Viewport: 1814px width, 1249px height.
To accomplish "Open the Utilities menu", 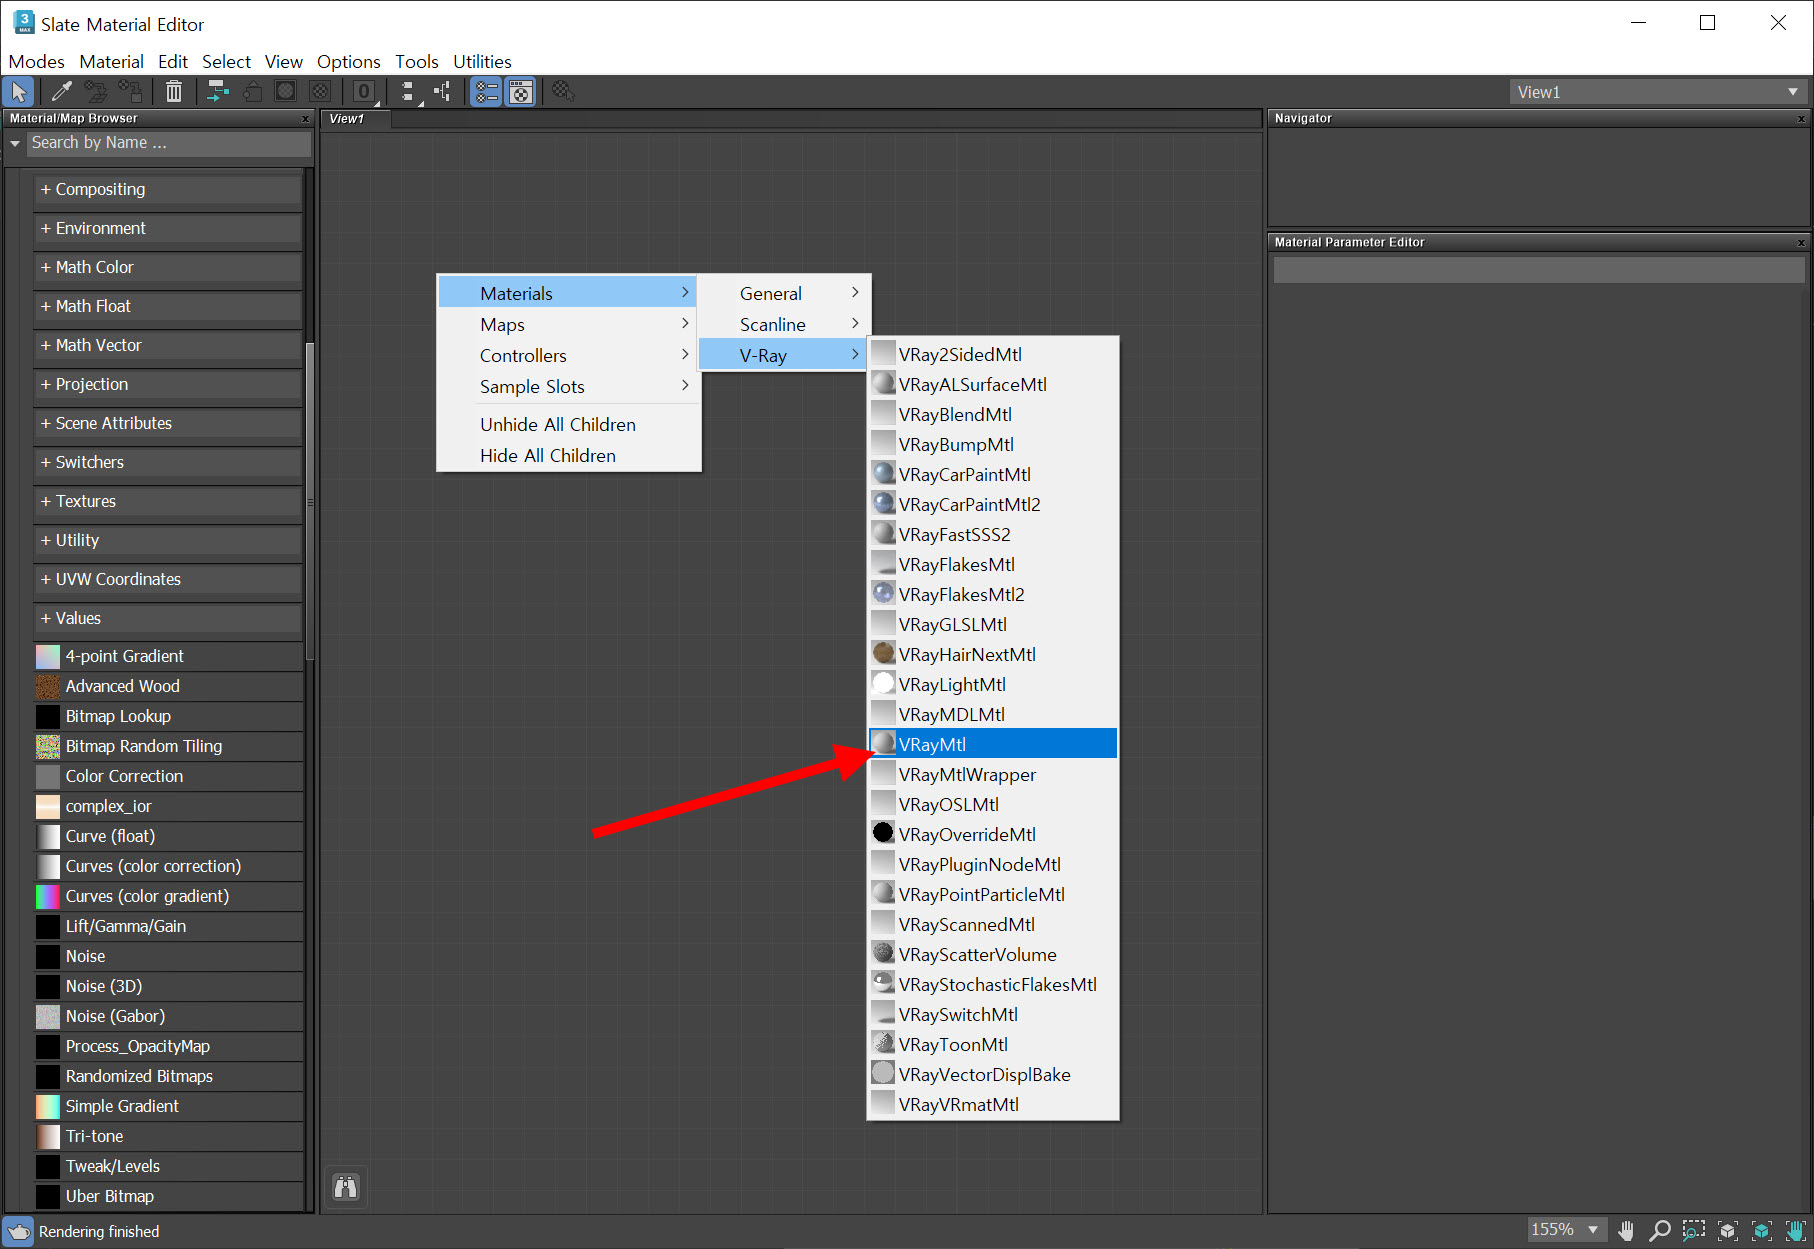I will [482, 62].
